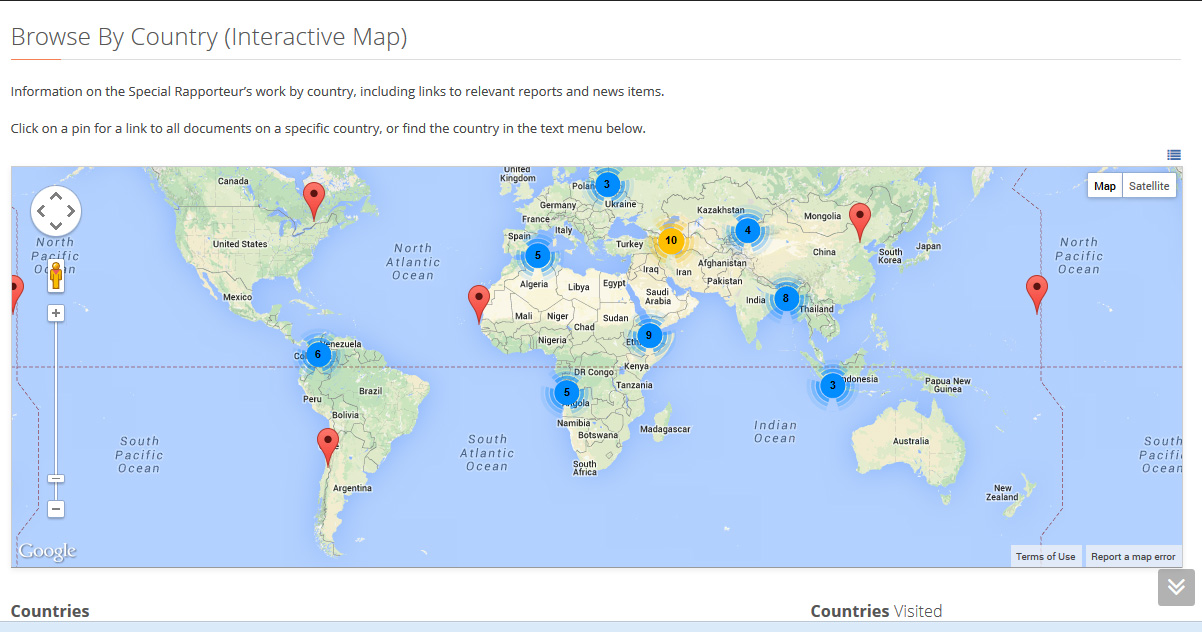Screen dimensions: 1202x632
Task: Click the cluster of 3 near Poland
Action: tap(606, 184)
